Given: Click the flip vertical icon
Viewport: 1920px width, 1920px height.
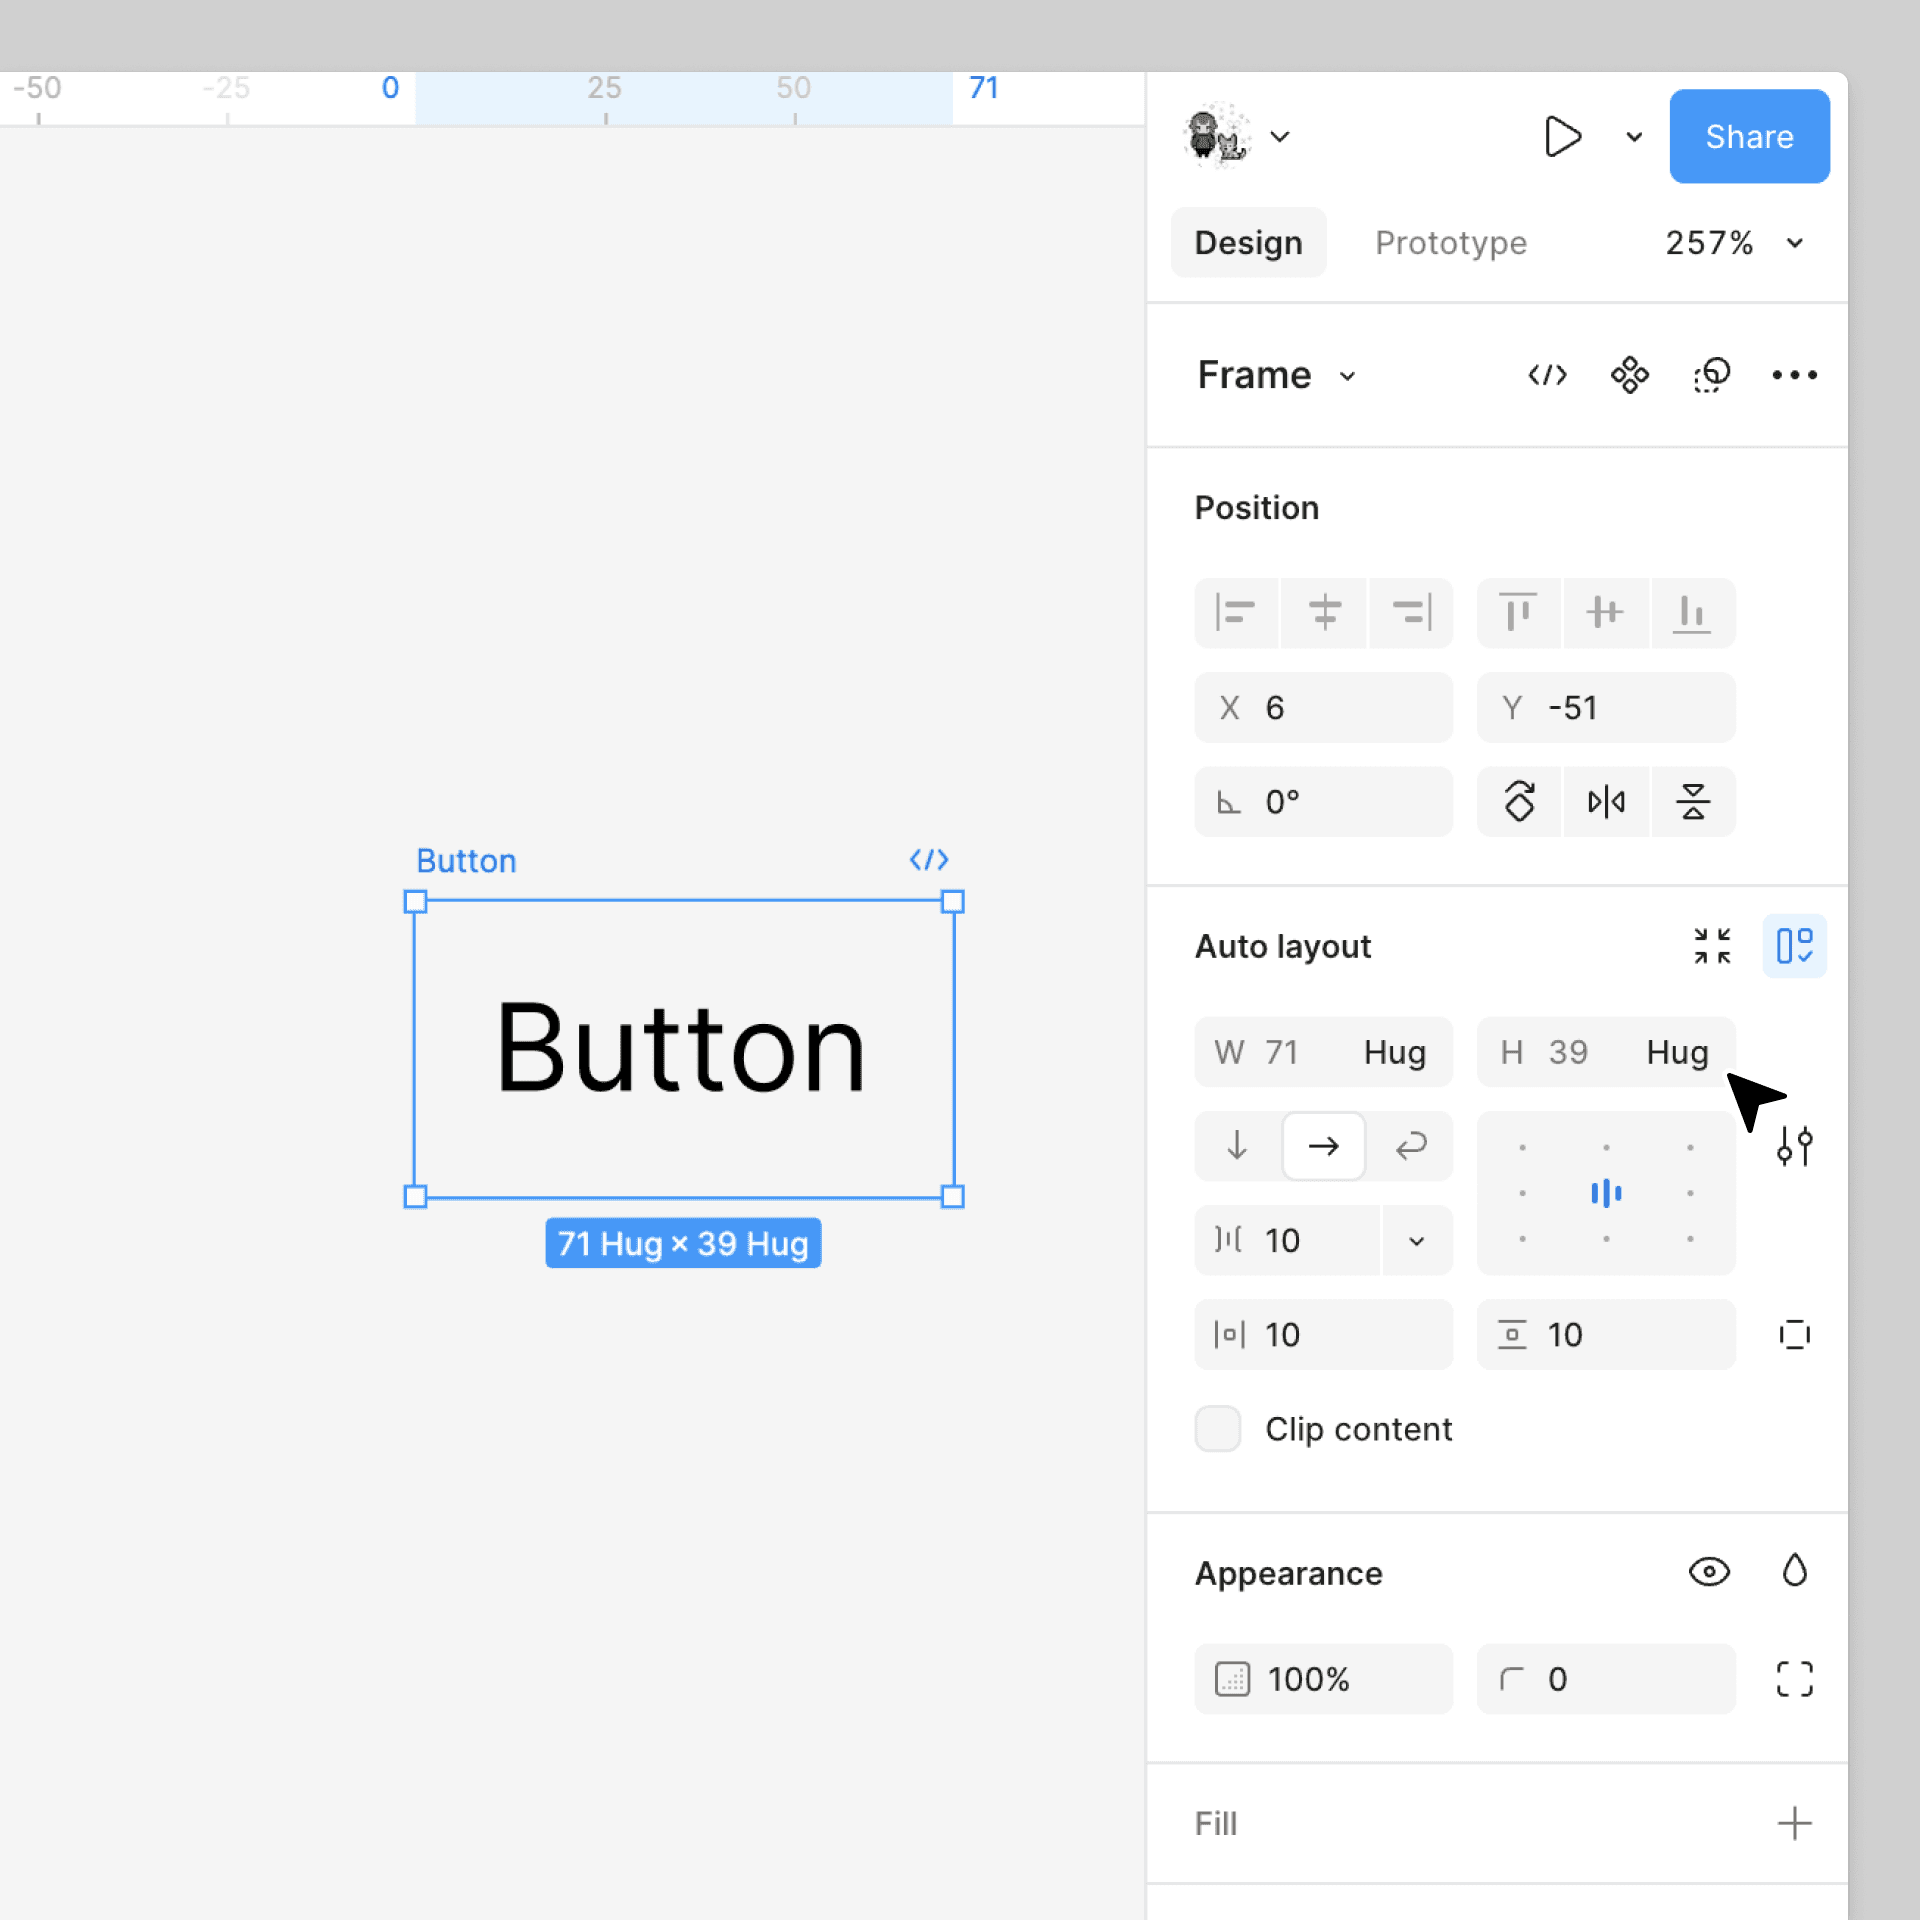Looking at the screenshot, I should point(1692,801).
